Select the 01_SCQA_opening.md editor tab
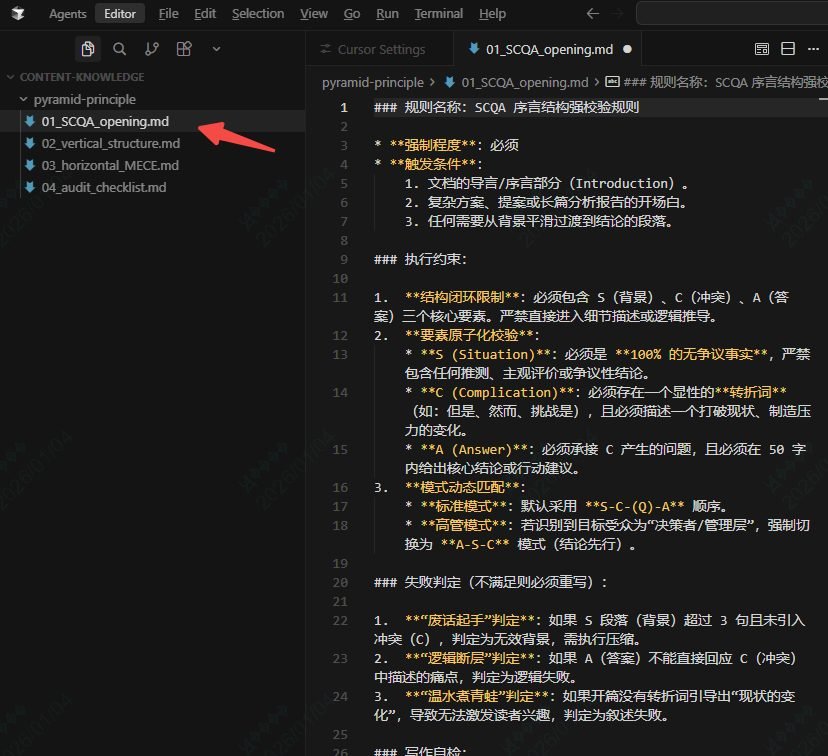828x756 pixels. (x=547, y=50)
